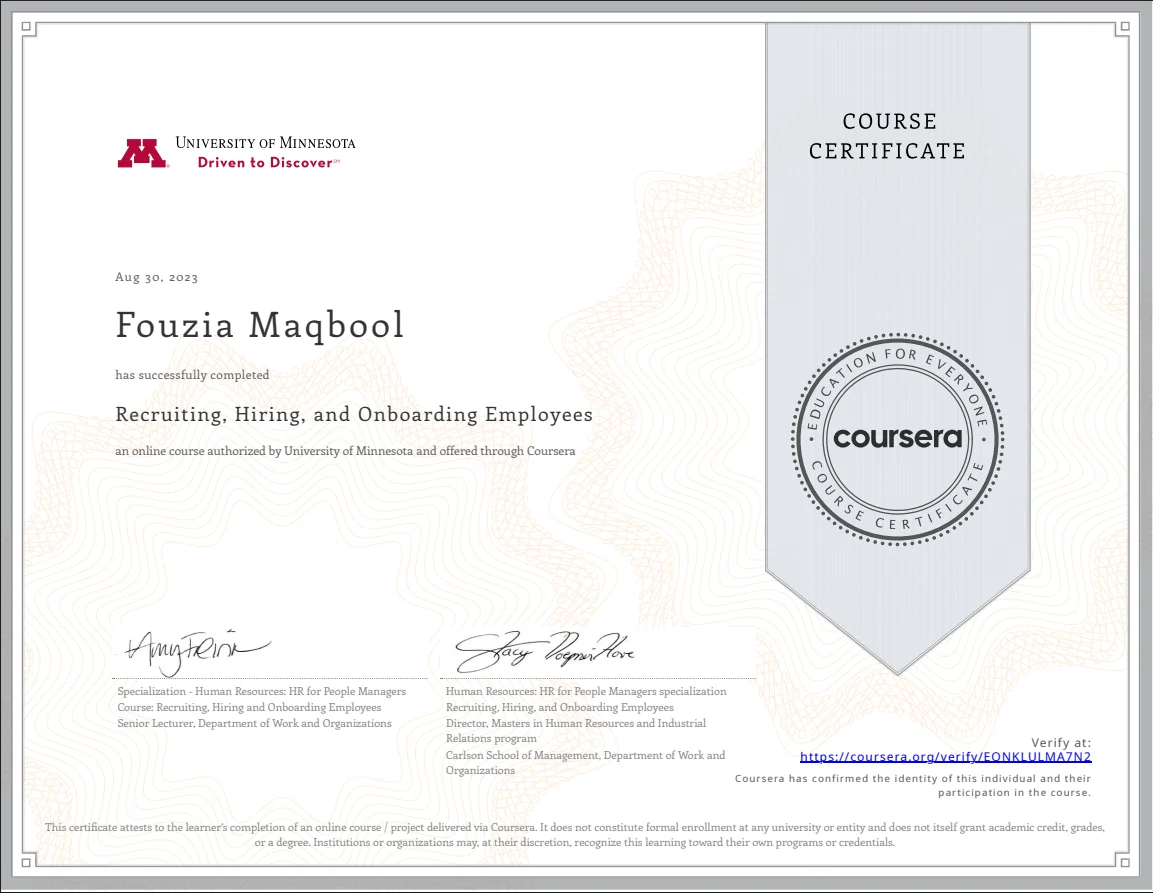Click the name 'Fouzia Maqbool'
The height and width of the screenshot is (893, 1153).
tap(260, 325)
